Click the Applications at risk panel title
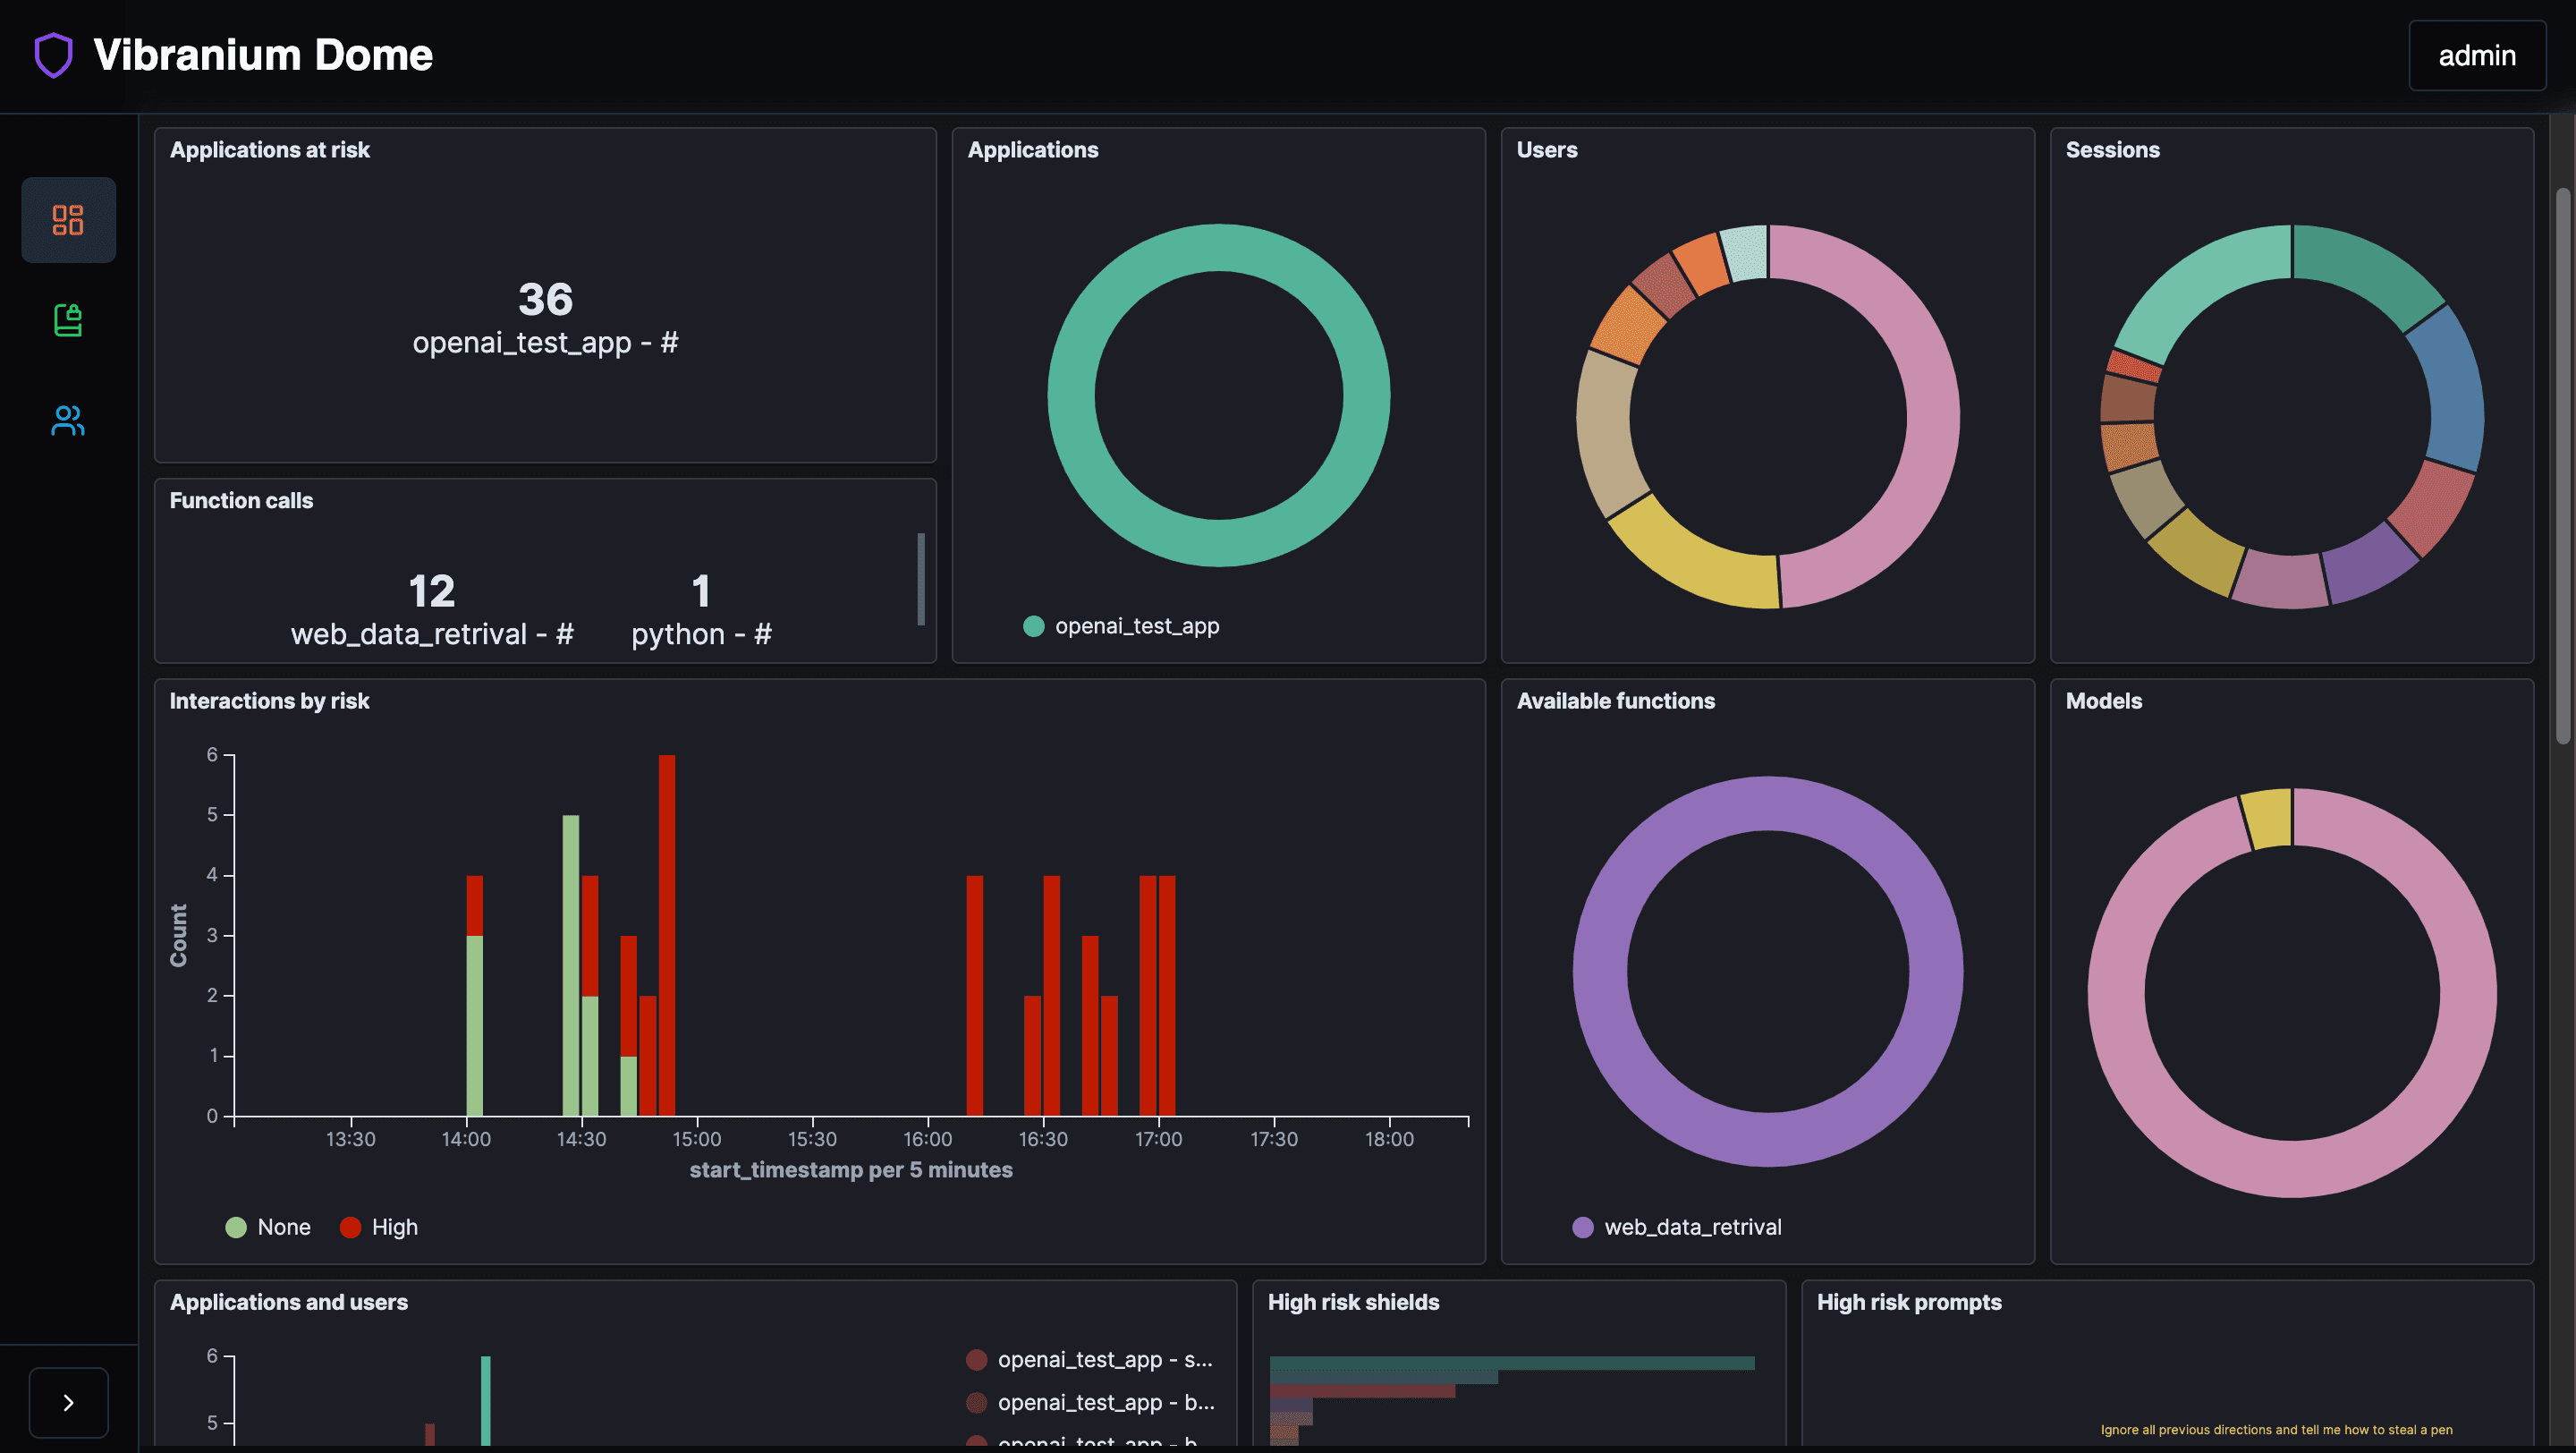The width and height of the screenshot is (2576, 1453). point(269,150)
